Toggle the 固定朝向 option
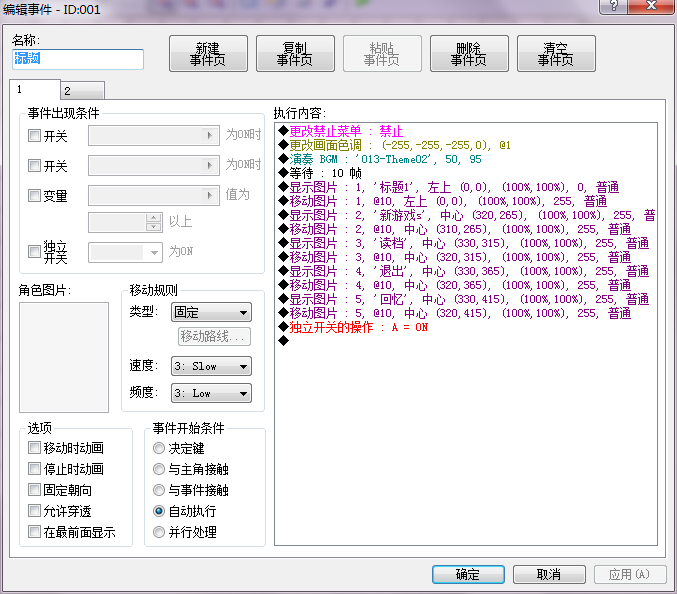This screenshot has width=677, height=594. tap(34, 490)
